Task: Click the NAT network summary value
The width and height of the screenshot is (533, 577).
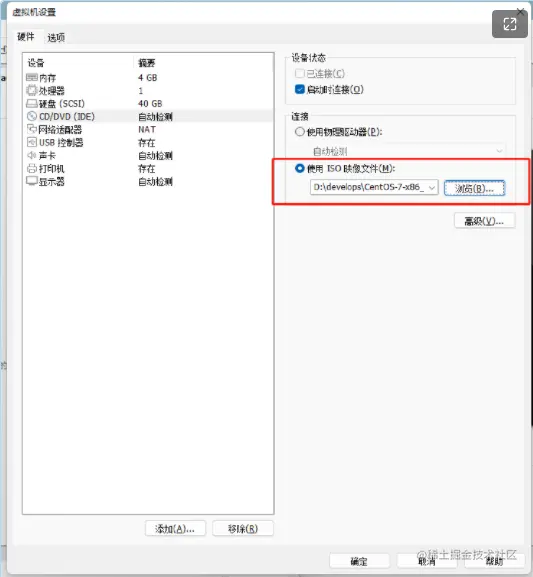Action: (147, 129)
